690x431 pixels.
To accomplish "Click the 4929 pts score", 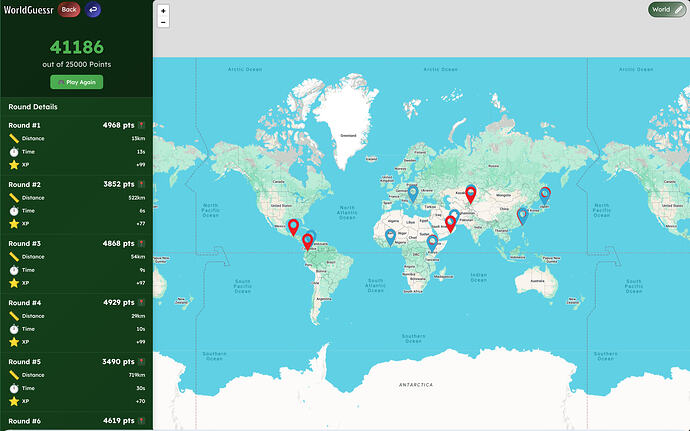I will pos(119,302).
